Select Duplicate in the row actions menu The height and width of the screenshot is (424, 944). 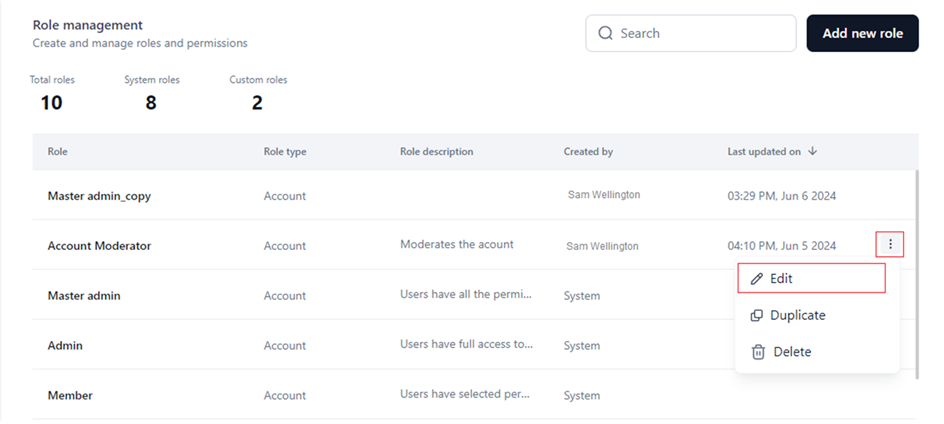797,315
